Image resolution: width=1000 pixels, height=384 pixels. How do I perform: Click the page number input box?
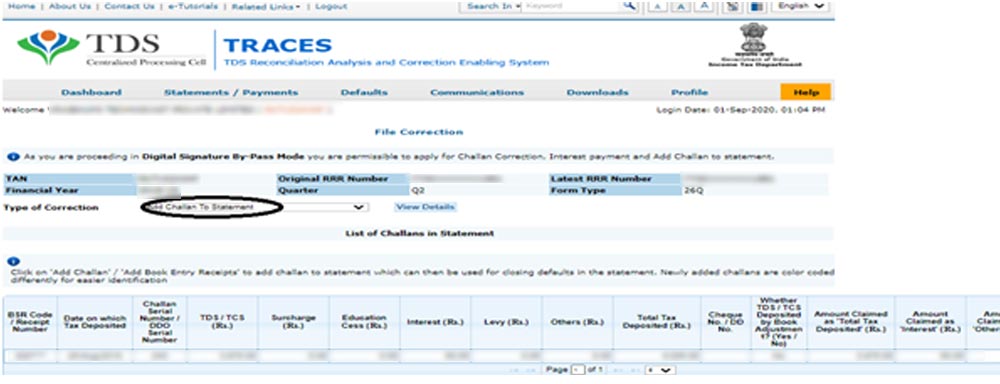[x=578, y=370]
